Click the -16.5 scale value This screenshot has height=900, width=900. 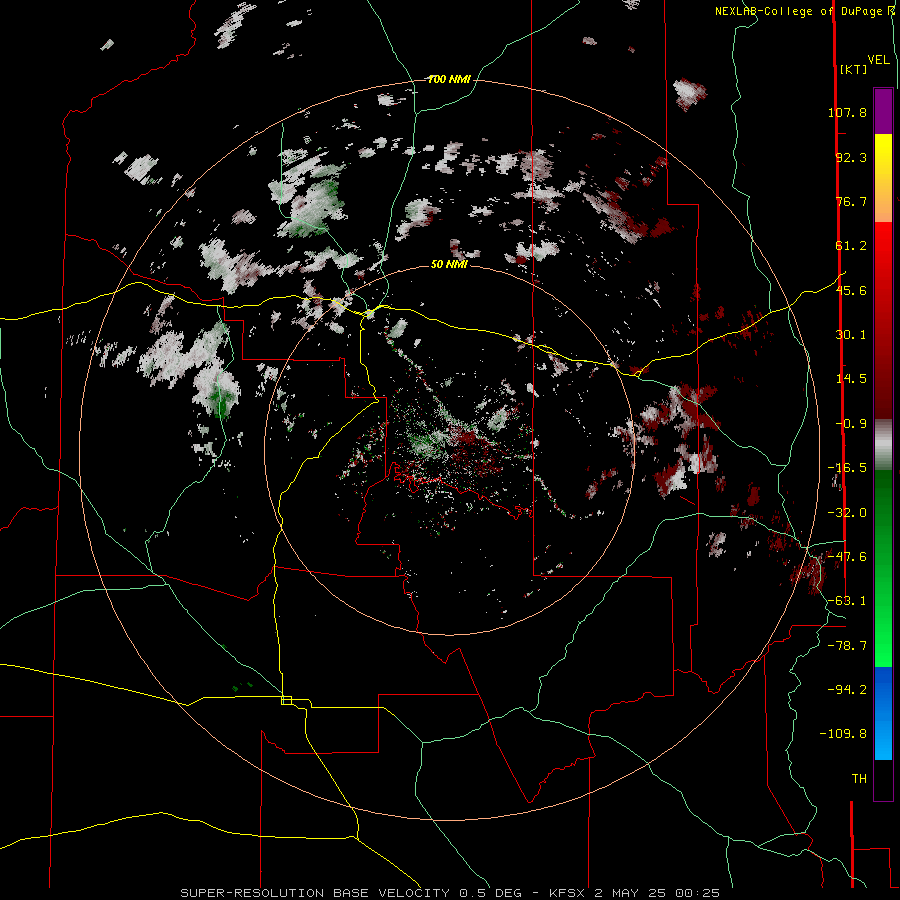(847, 468)
